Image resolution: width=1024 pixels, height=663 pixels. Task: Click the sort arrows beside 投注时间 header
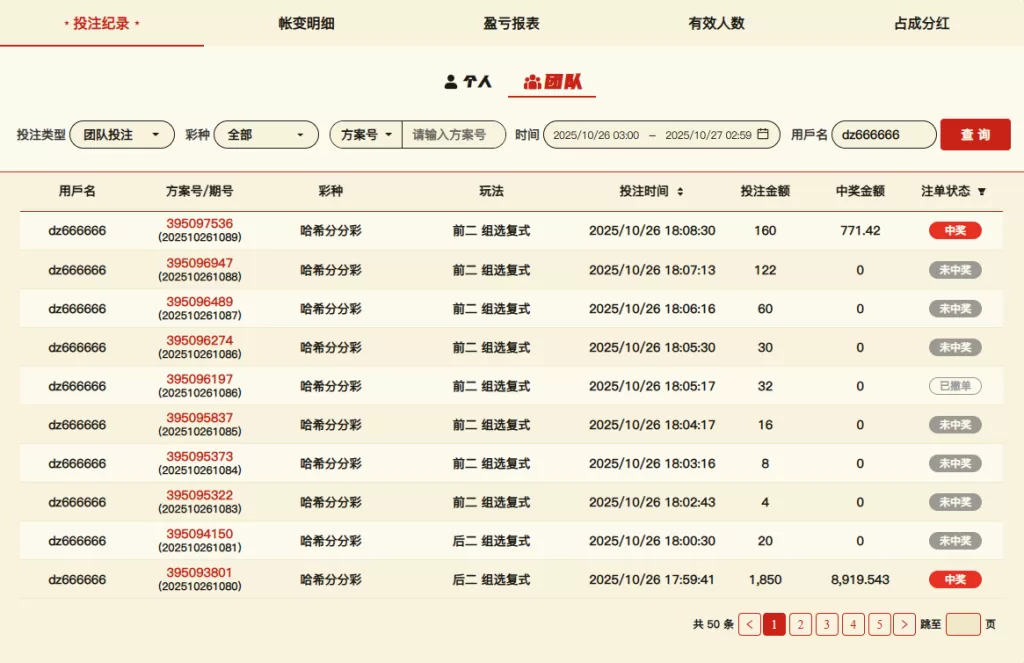pyautogui.click(x=680, y=191)
